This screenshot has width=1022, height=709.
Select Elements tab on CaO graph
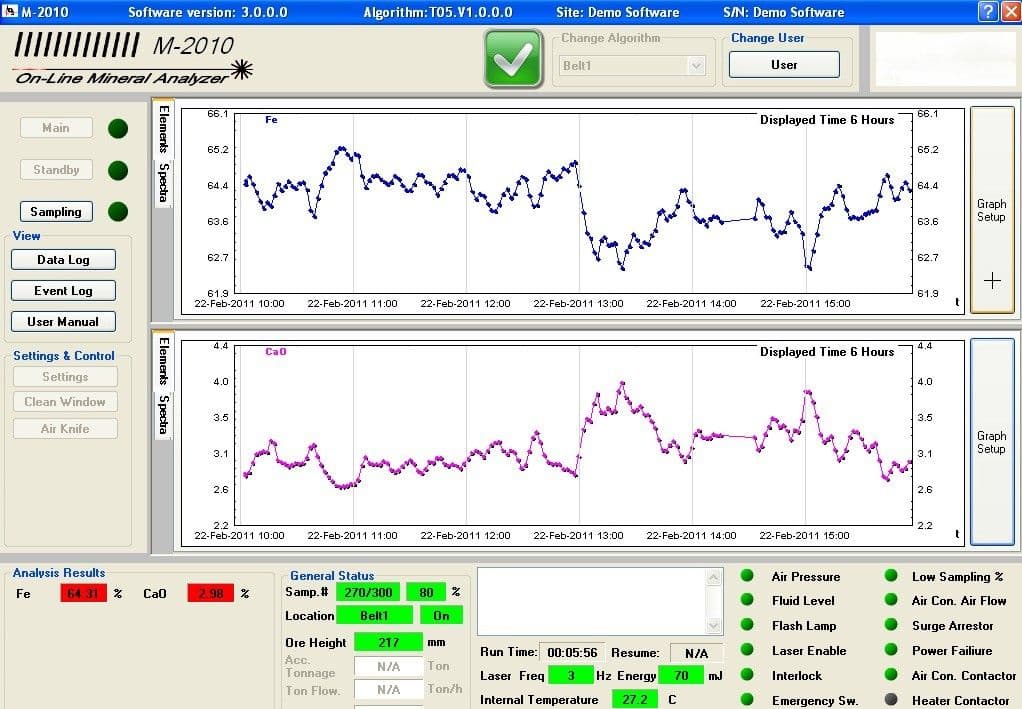pos(164,362)
